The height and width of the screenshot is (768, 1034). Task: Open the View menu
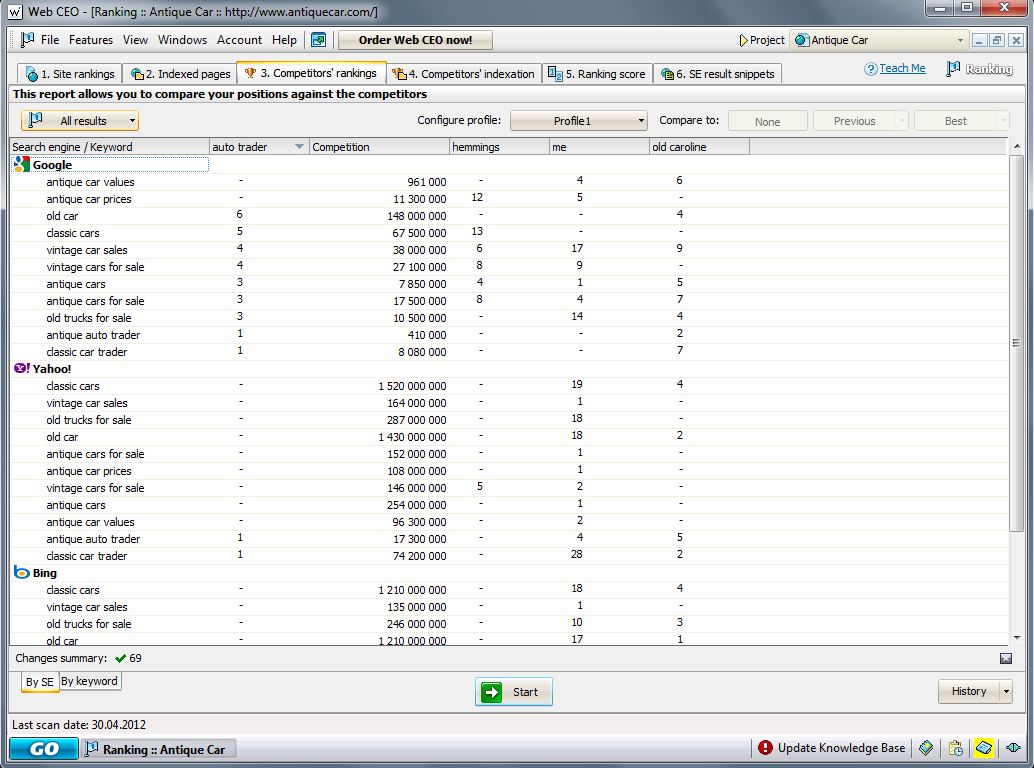click(135, 40)
